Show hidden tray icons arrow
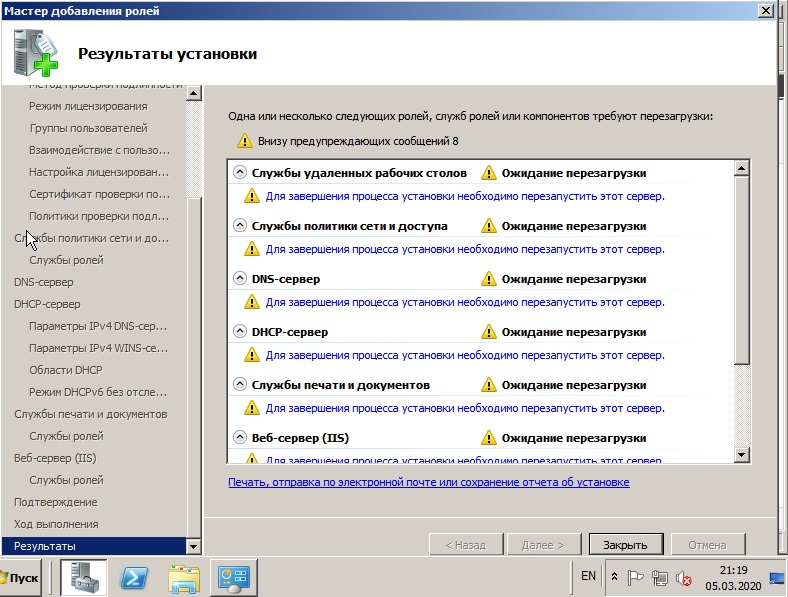Viewport: 788px width, 597px height. pos(614,577)
